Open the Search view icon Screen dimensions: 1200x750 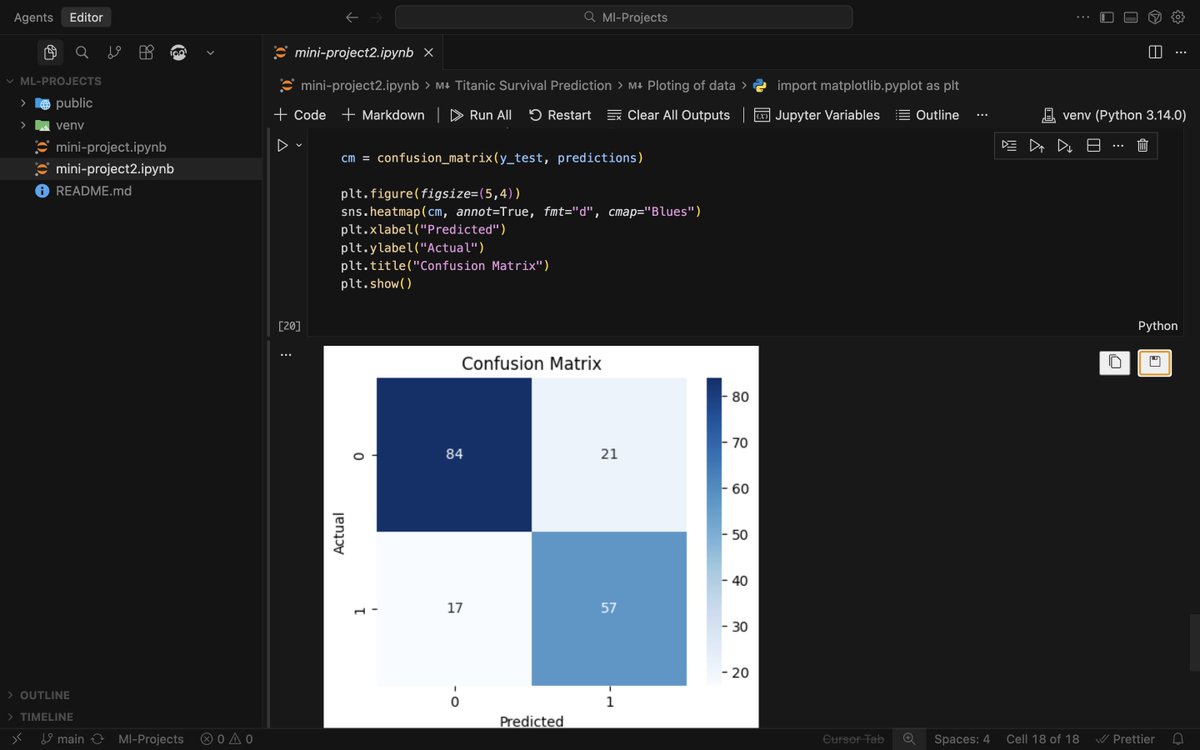(82, 52)
